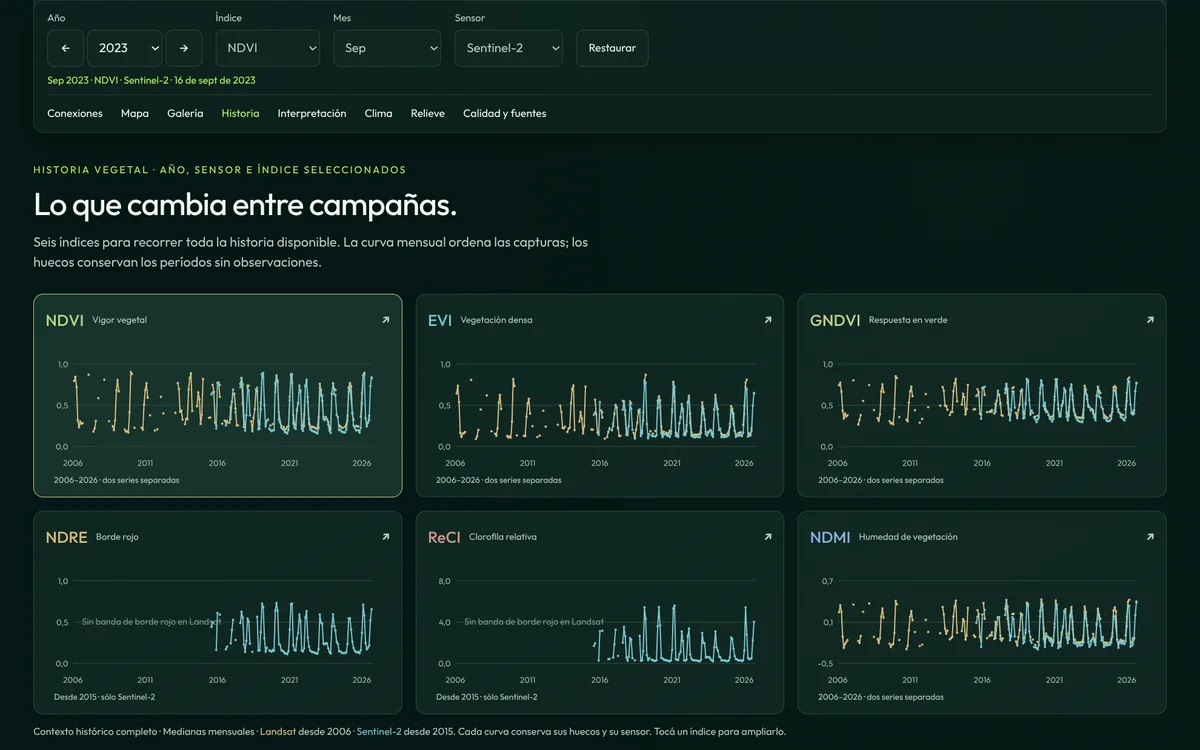Switch to the Relieve tab
1200x750 pixels.
click(x=428, y=113)
